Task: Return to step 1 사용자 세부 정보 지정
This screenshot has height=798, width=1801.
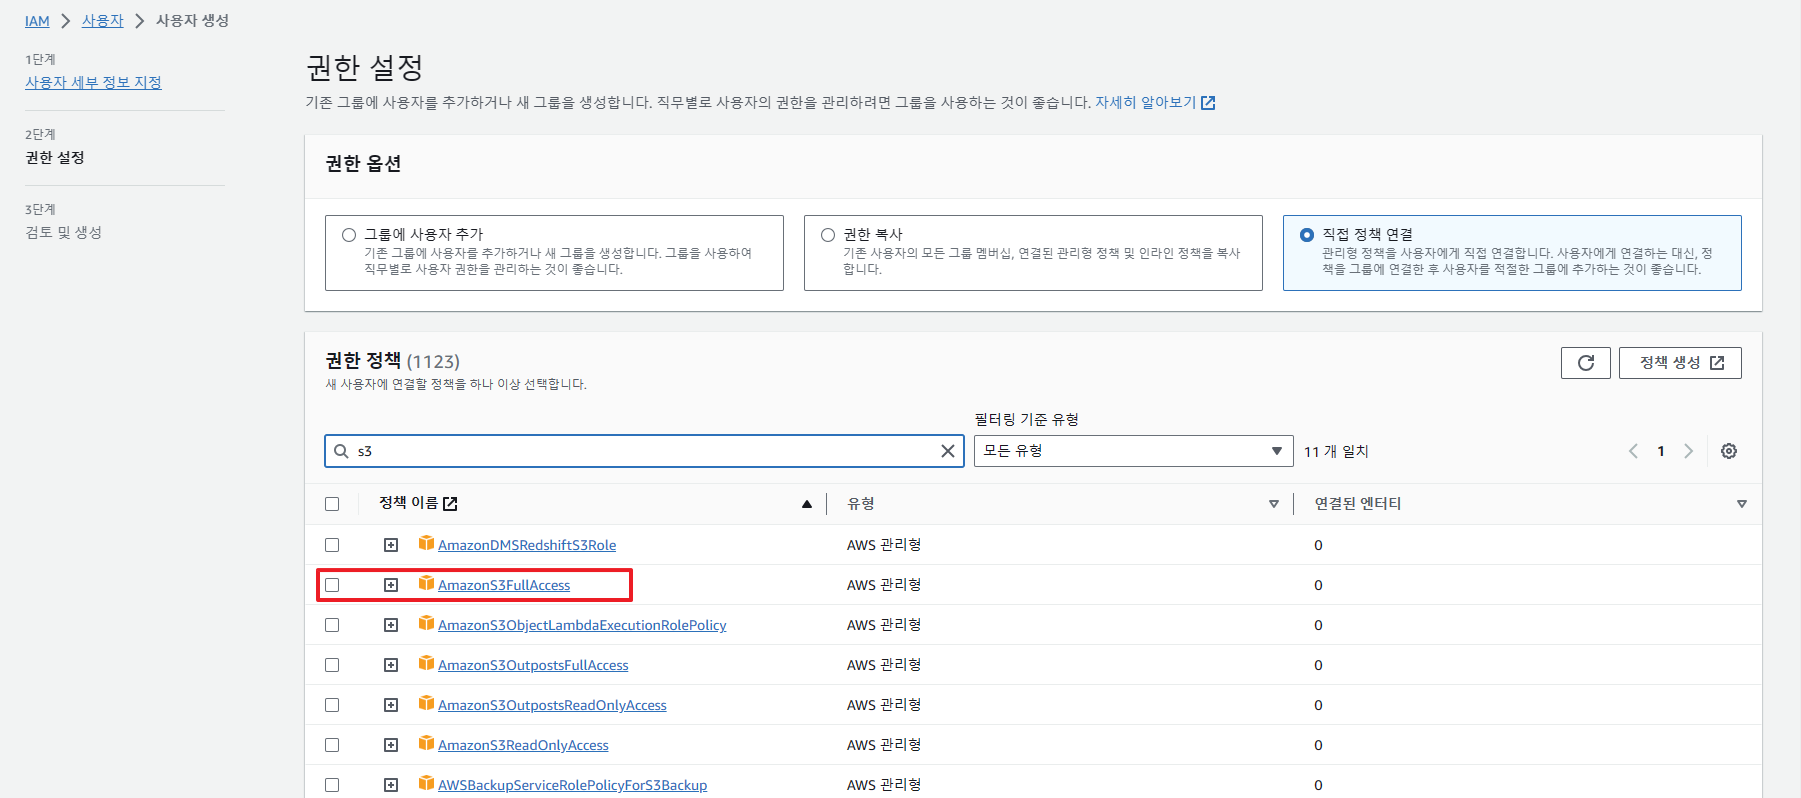Action: click(x=93, y=83)
